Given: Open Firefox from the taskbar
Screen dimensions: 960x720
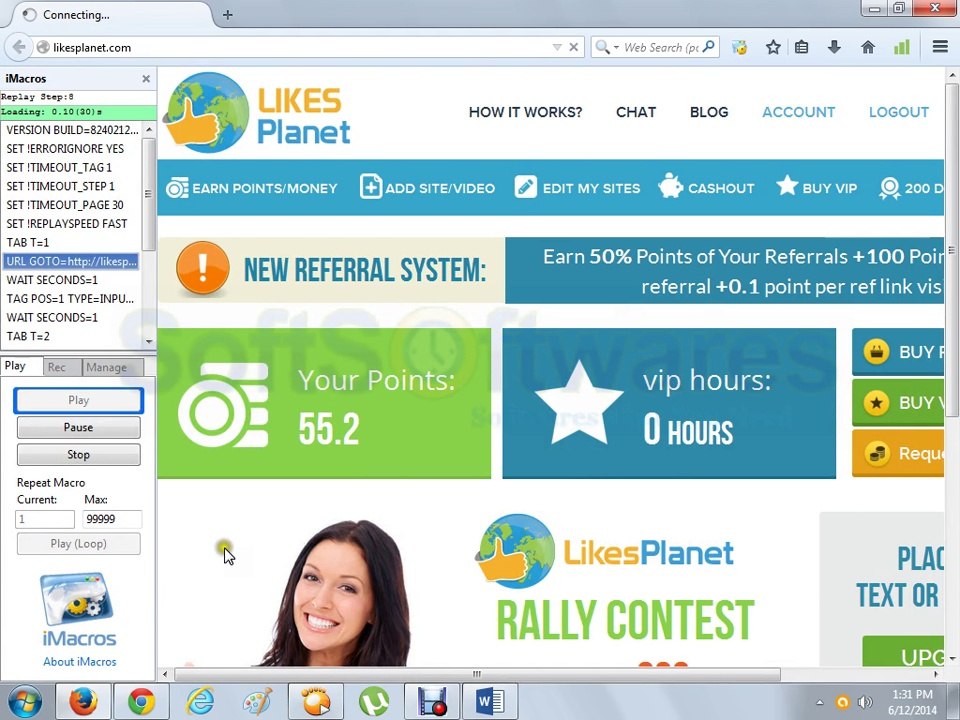Looking at the screenshot, I should click(x=83, y=702).
